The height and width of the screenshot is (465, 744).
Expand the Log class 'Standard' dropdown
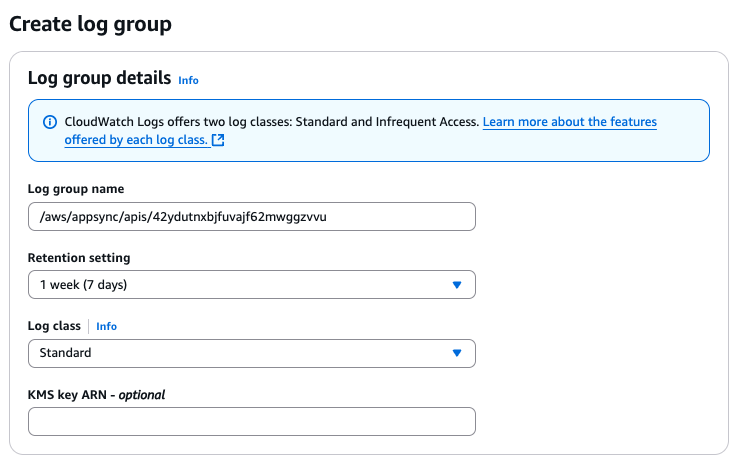250,353
